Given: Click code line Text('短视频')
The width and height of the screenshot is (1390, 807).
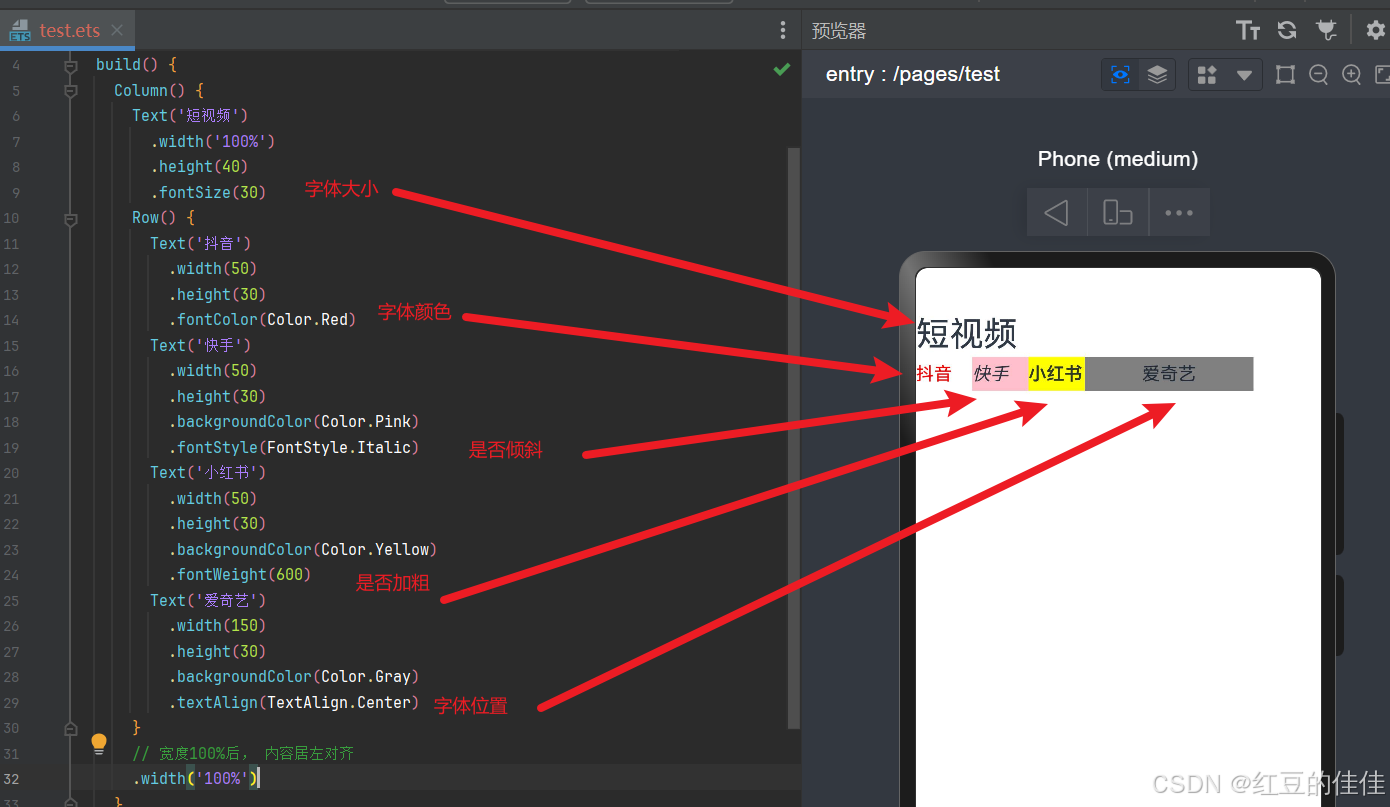Looking at the screenshot, I should [x=190, y=116].
